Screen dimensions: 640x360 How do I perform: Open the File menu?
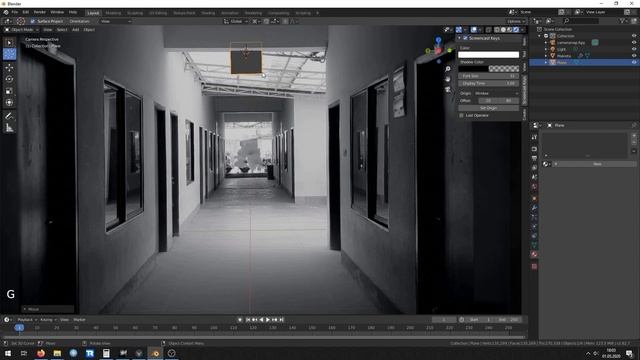(x=15, y=12)
